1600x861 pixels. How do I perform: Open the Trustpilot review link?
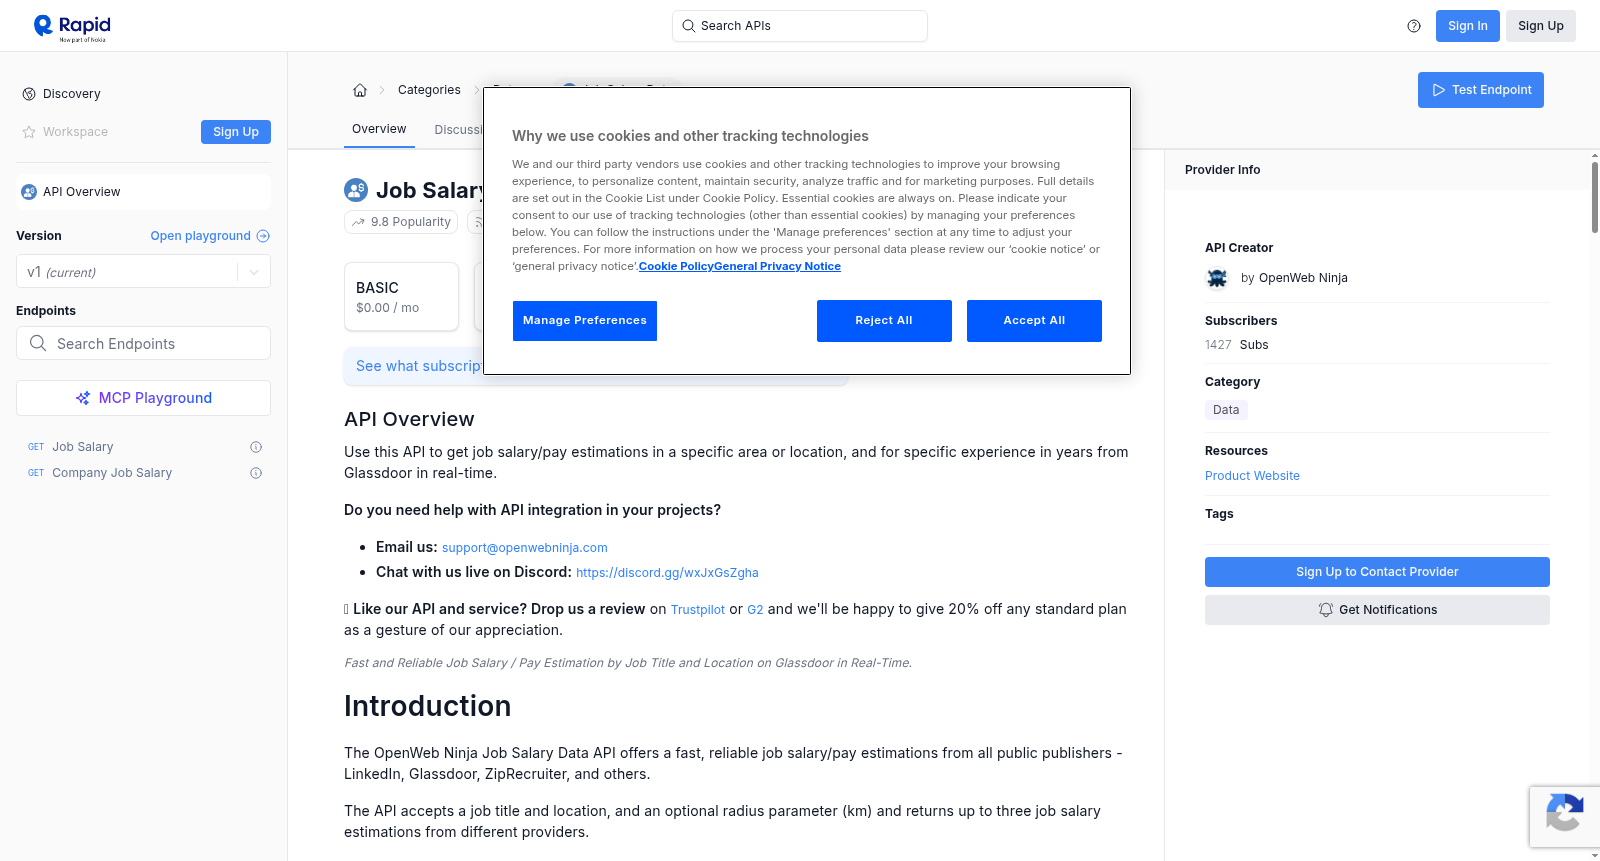pos(698,610)
